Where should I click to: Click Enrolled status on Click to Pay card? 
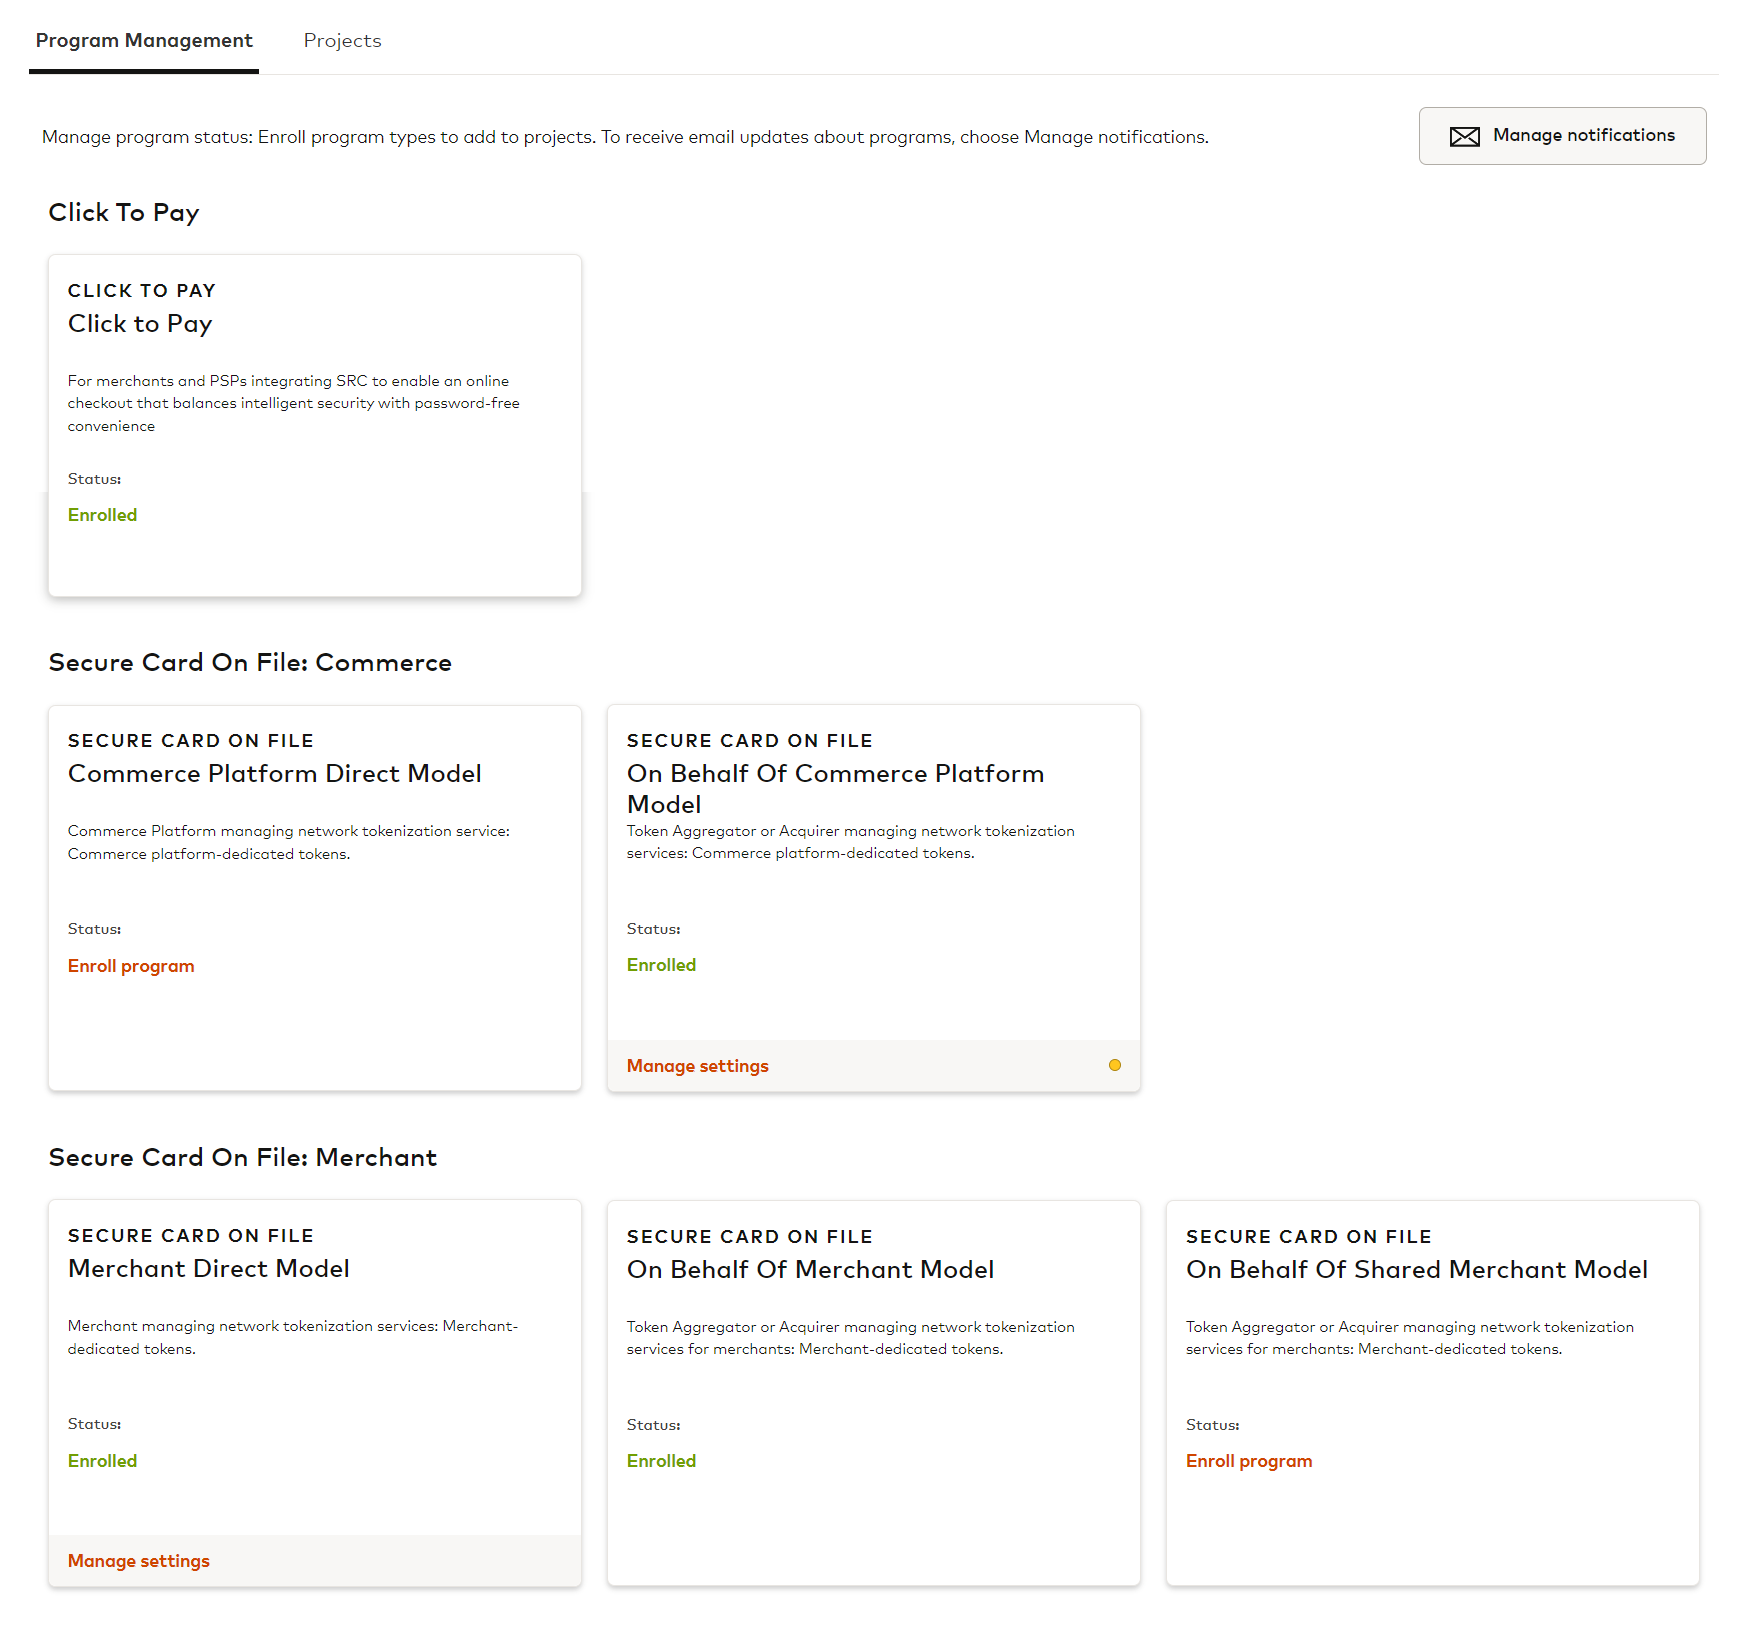(x=102, y=515)
